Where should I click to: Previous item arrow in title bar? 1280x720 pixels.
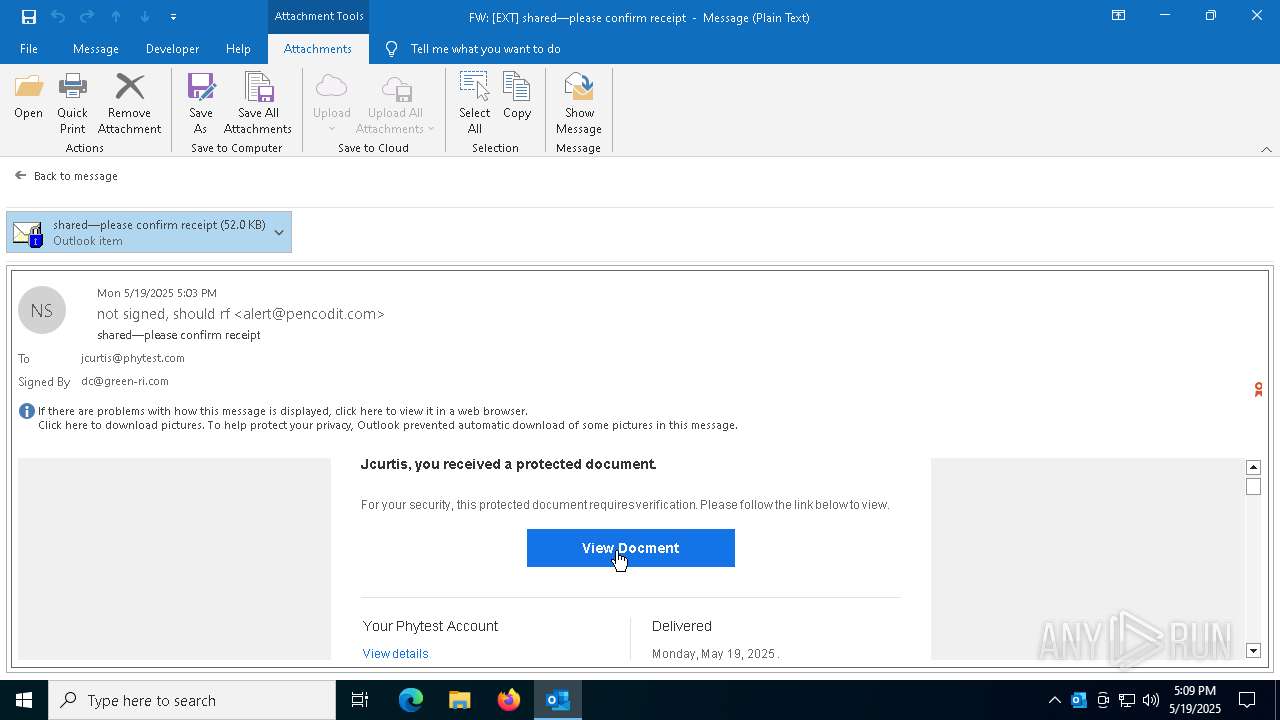click(116, 16)
